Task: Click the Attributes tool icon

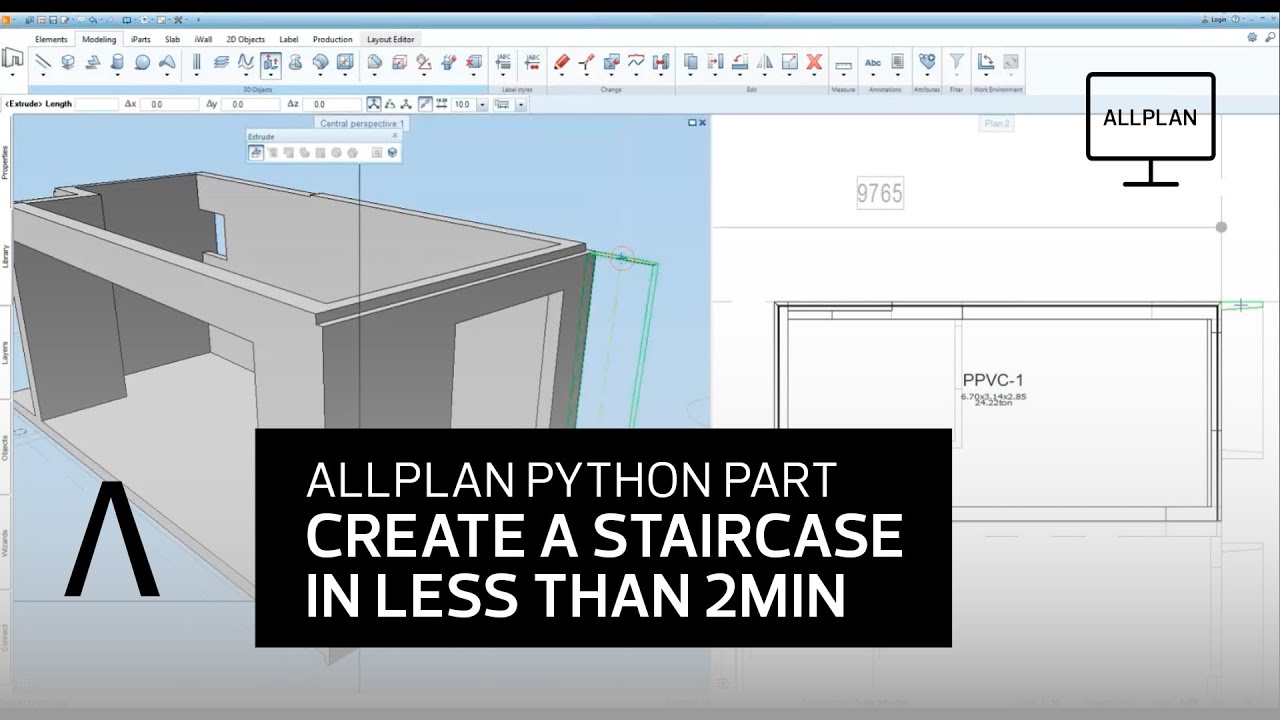Action: 927,62
